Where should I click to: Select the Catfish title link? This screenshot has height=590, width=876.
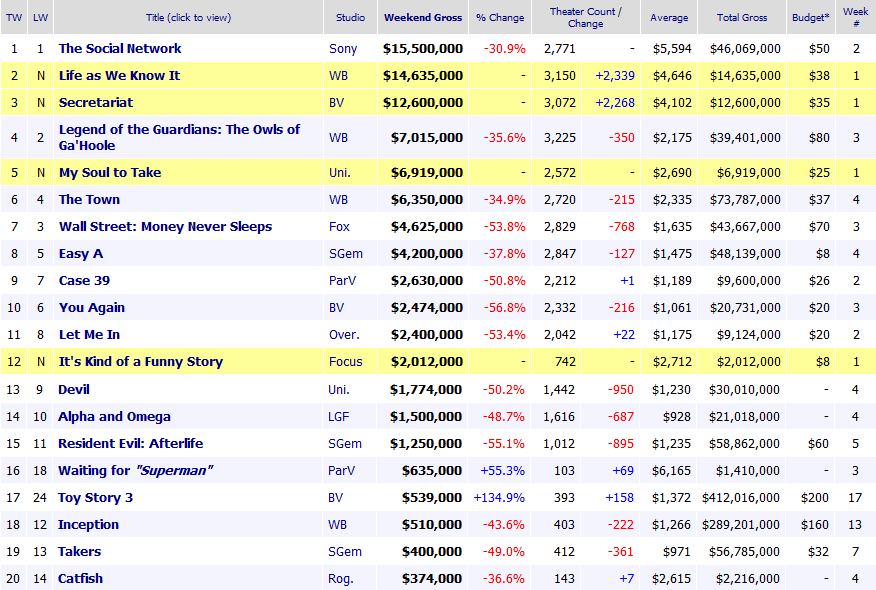tap(80, 578)
